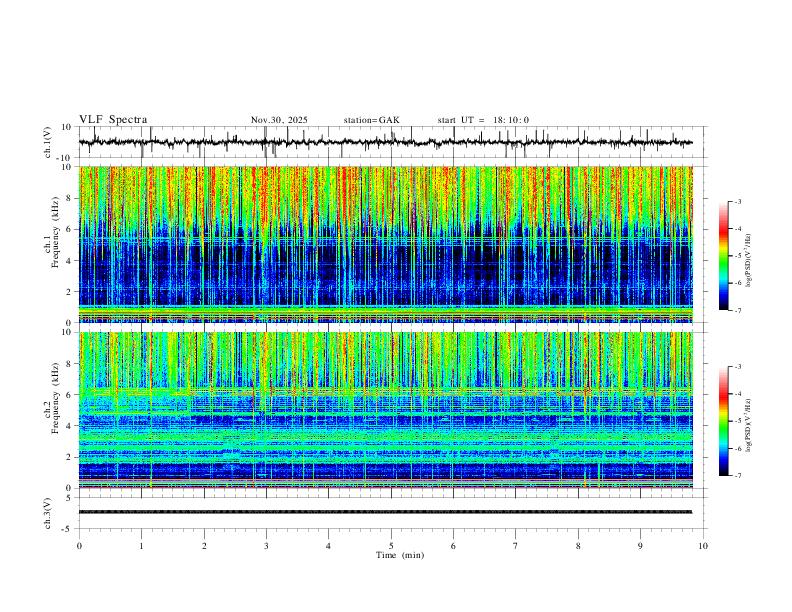The width and height of the screenshot is (792, 612).
Task: Click the 'VLF Spectra' title text
Action: point(113,120)
